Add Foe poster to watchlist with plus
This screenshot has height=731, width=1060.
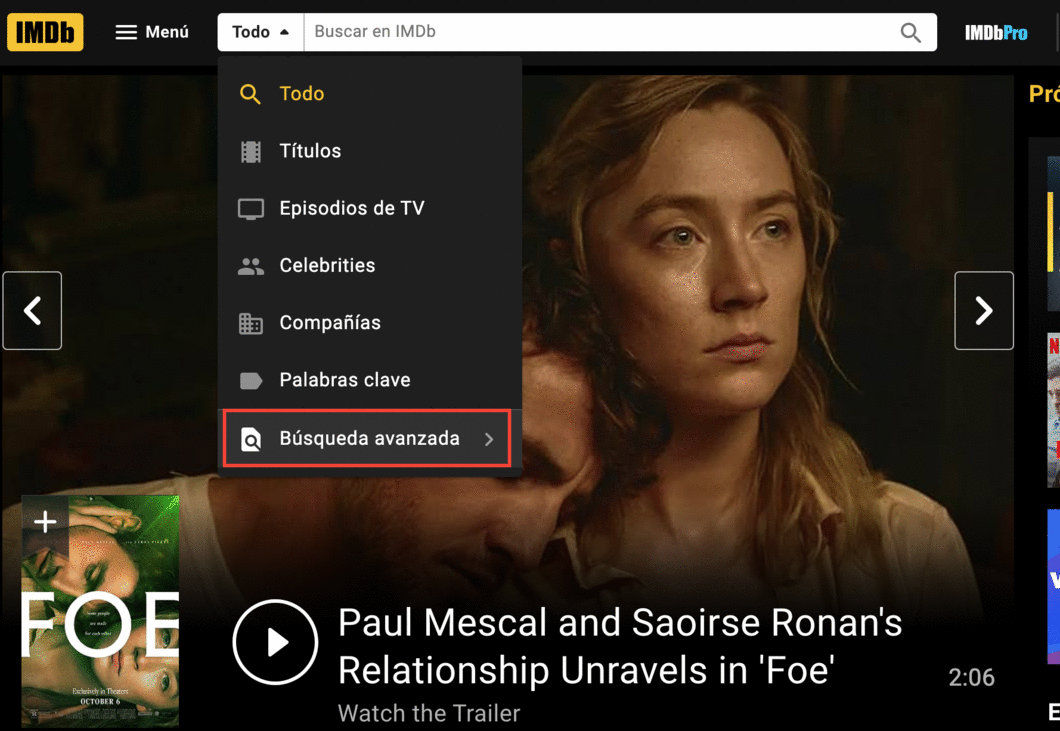pos(45,521)
